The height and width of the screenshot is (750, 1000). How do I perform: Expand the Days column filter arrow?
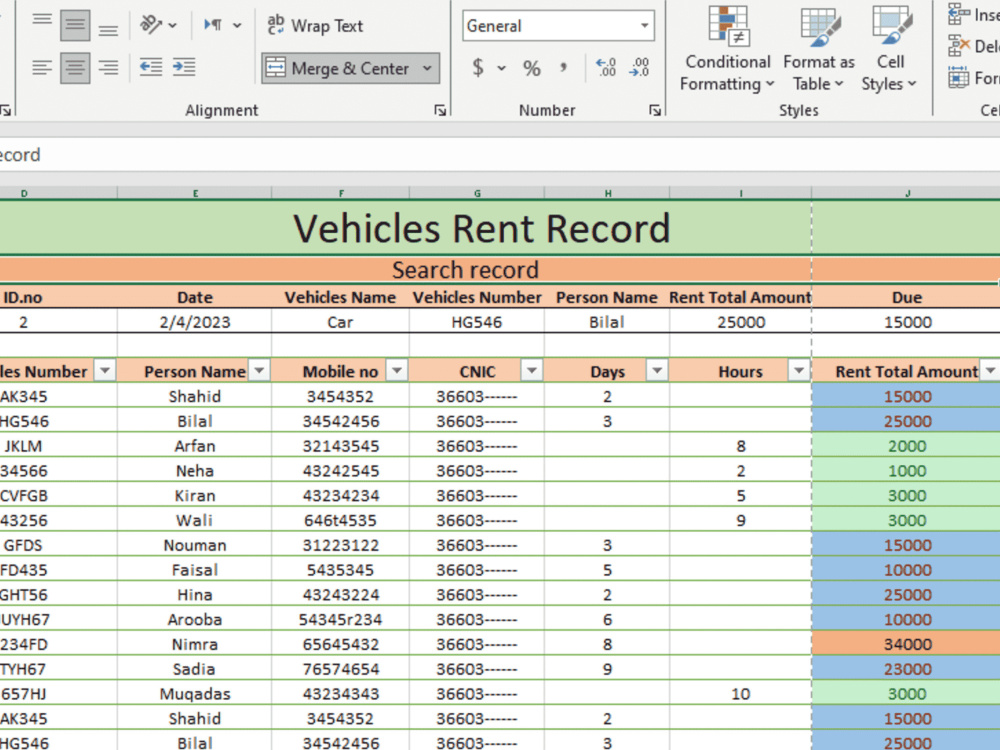click(657, 371)
